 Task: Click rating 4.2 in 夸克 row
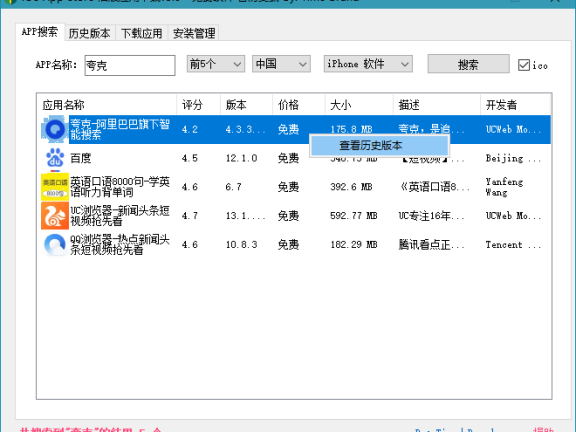[x=190, y=129]
